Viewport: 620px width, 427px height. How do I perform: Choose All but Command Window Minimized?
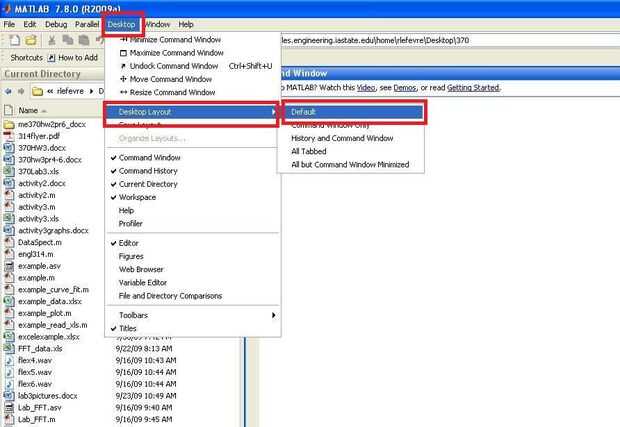pyautogui.click(x=350, y=164)
